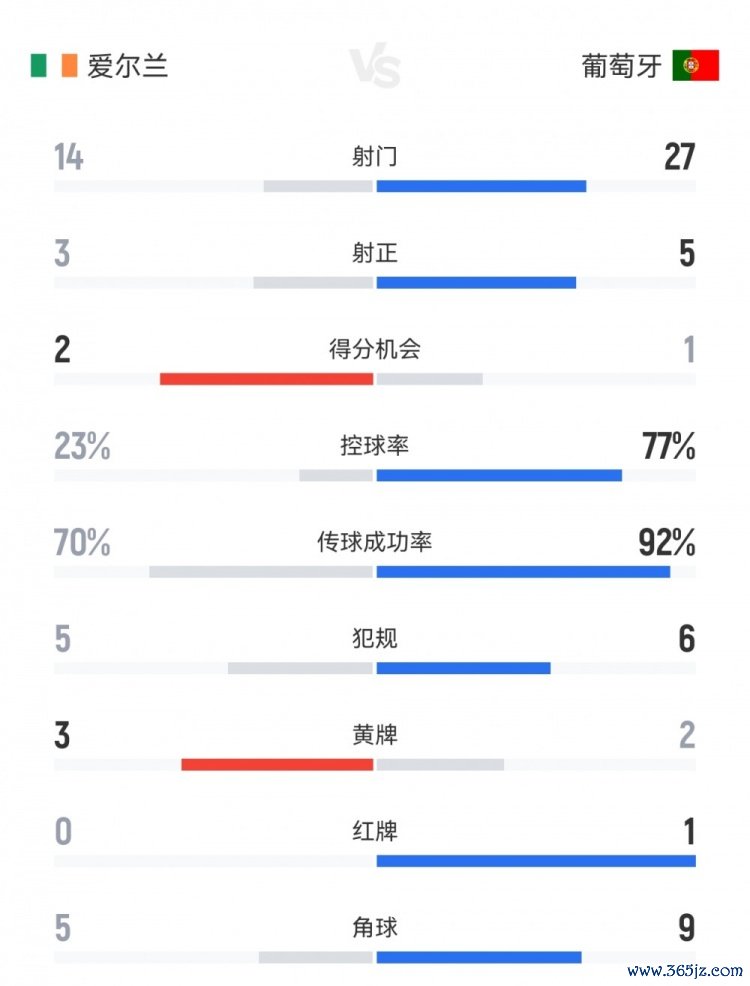Select the 葡萄牙 team name
Viewport: 750px width, 986px height.
point(622,66)
